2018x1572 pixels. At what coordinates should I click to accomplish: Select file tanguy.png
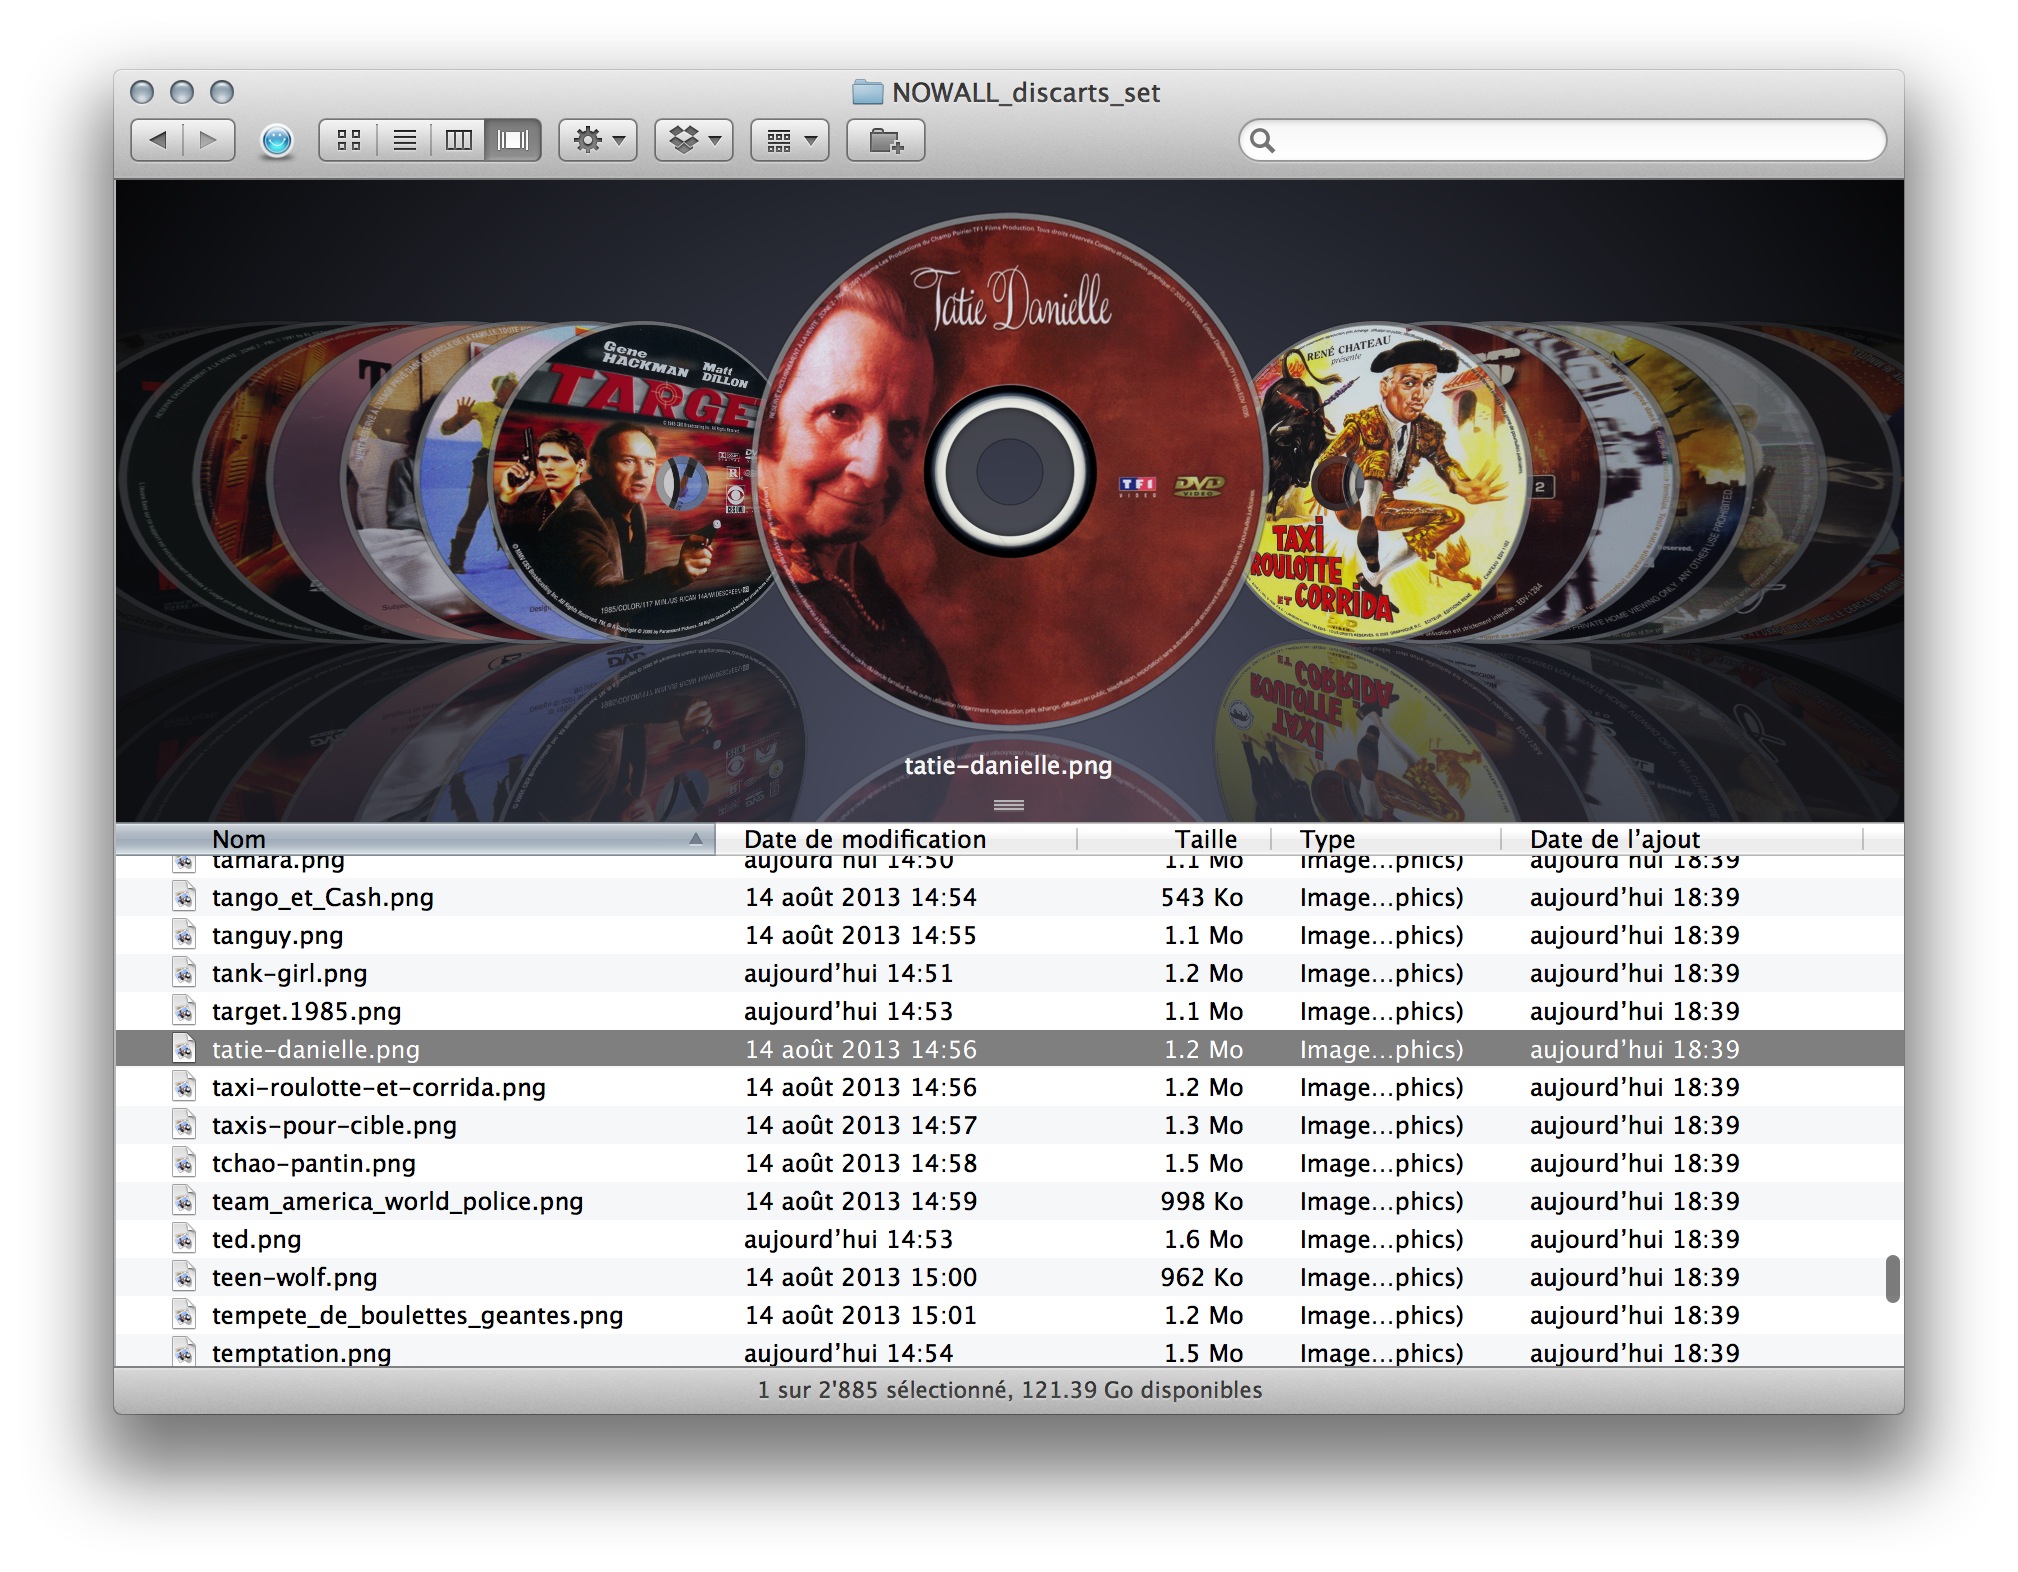point(1009,935)
